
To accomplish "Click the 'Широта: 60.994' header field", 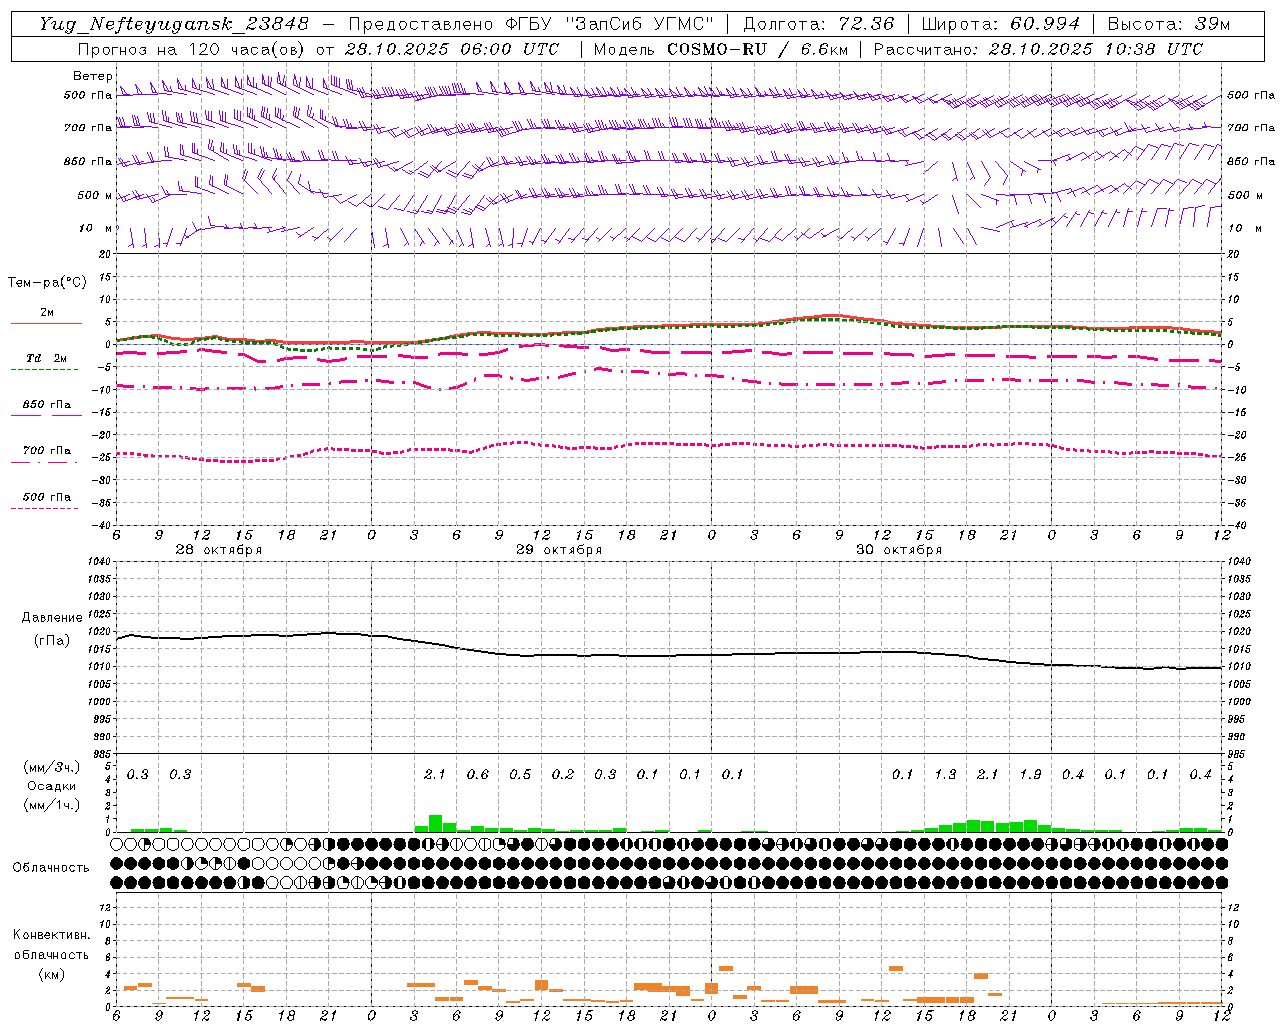I will click(1000, 24).
